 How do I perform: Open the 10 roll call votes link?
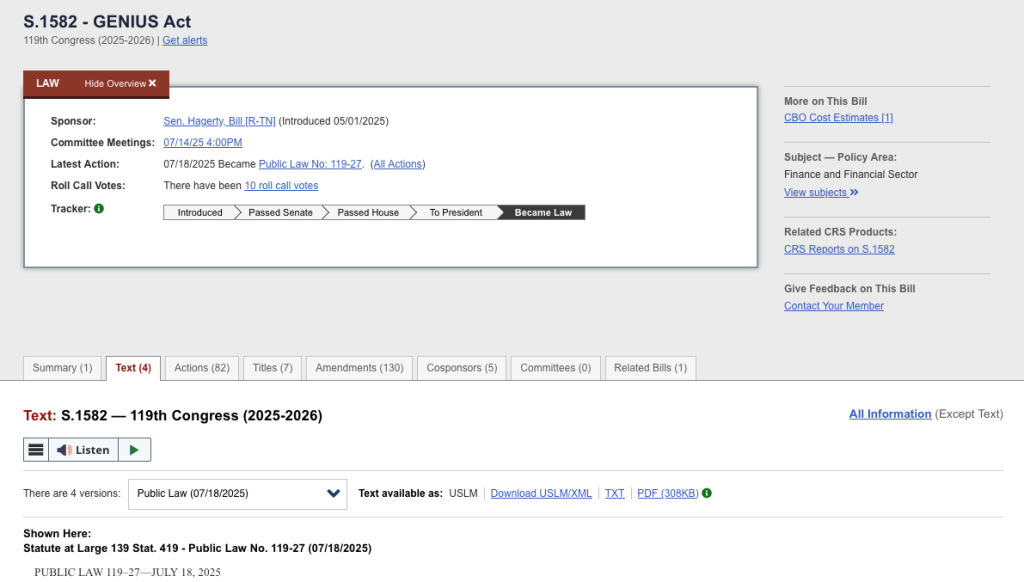[281, 186]
